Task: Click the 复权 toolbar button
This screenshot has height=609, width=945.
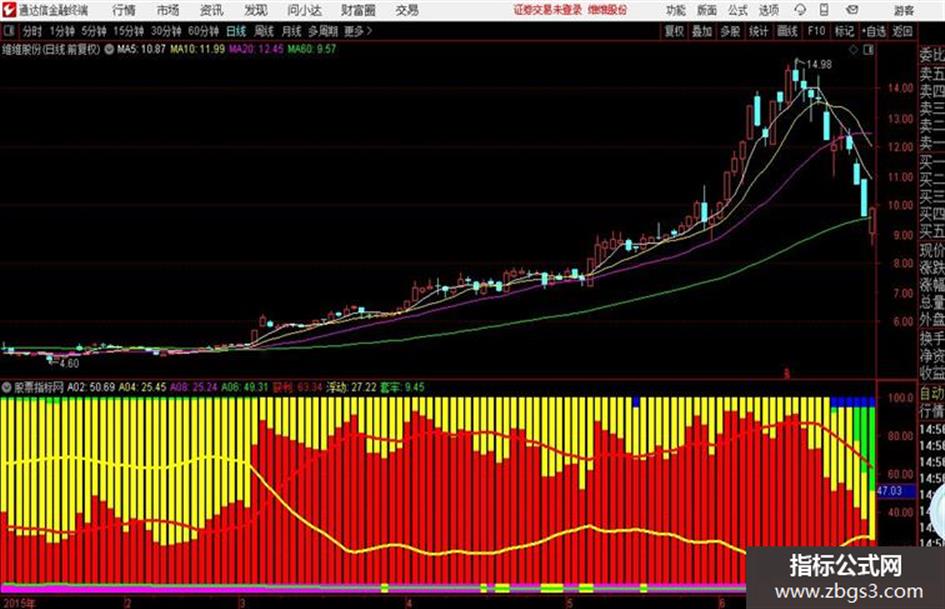Action: point(674,31)
